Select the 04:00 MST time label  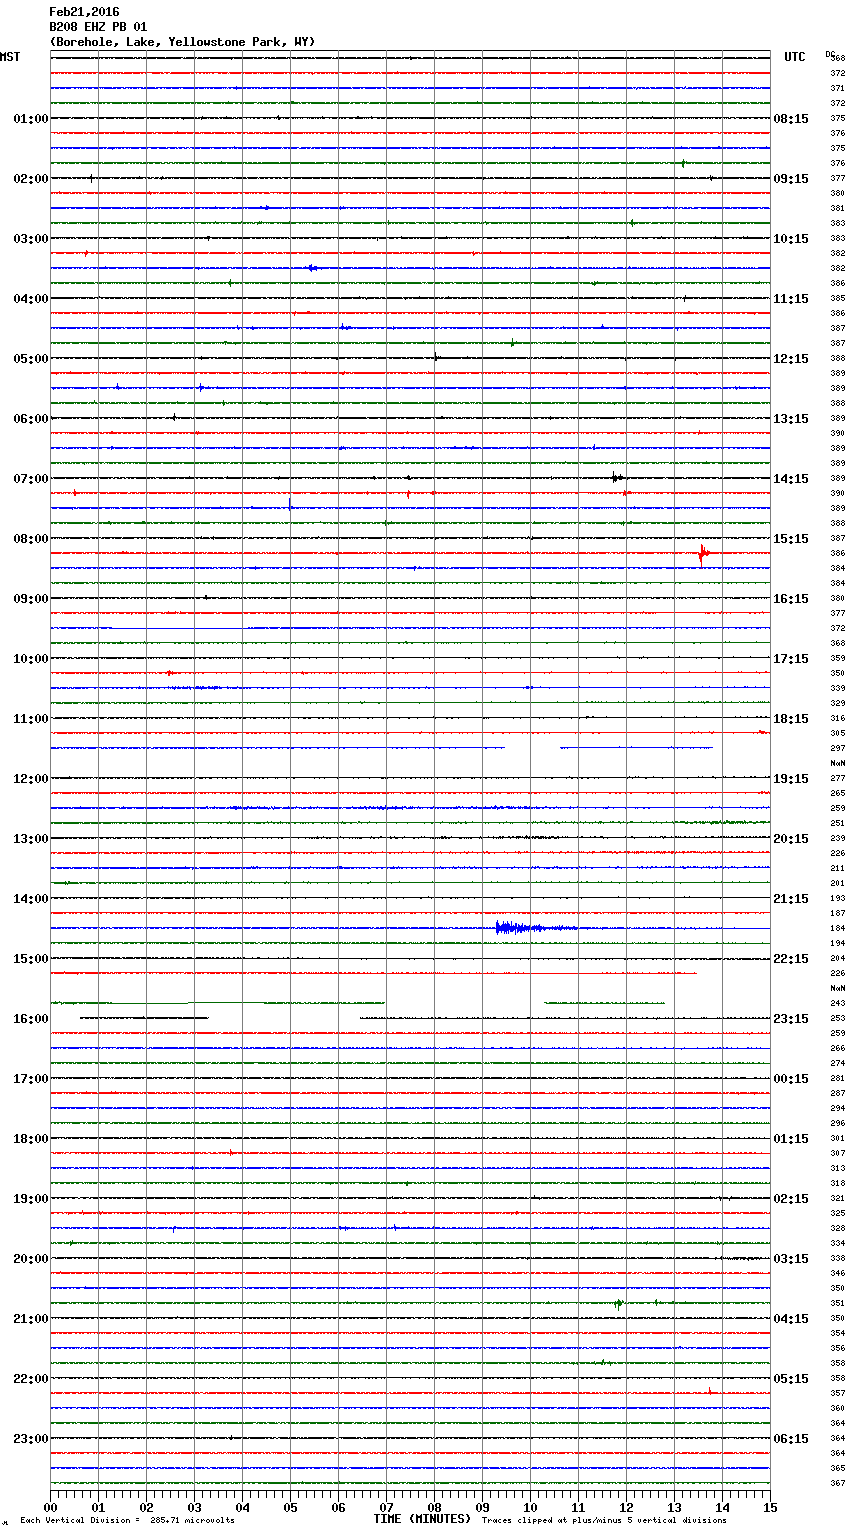[31, 299]
